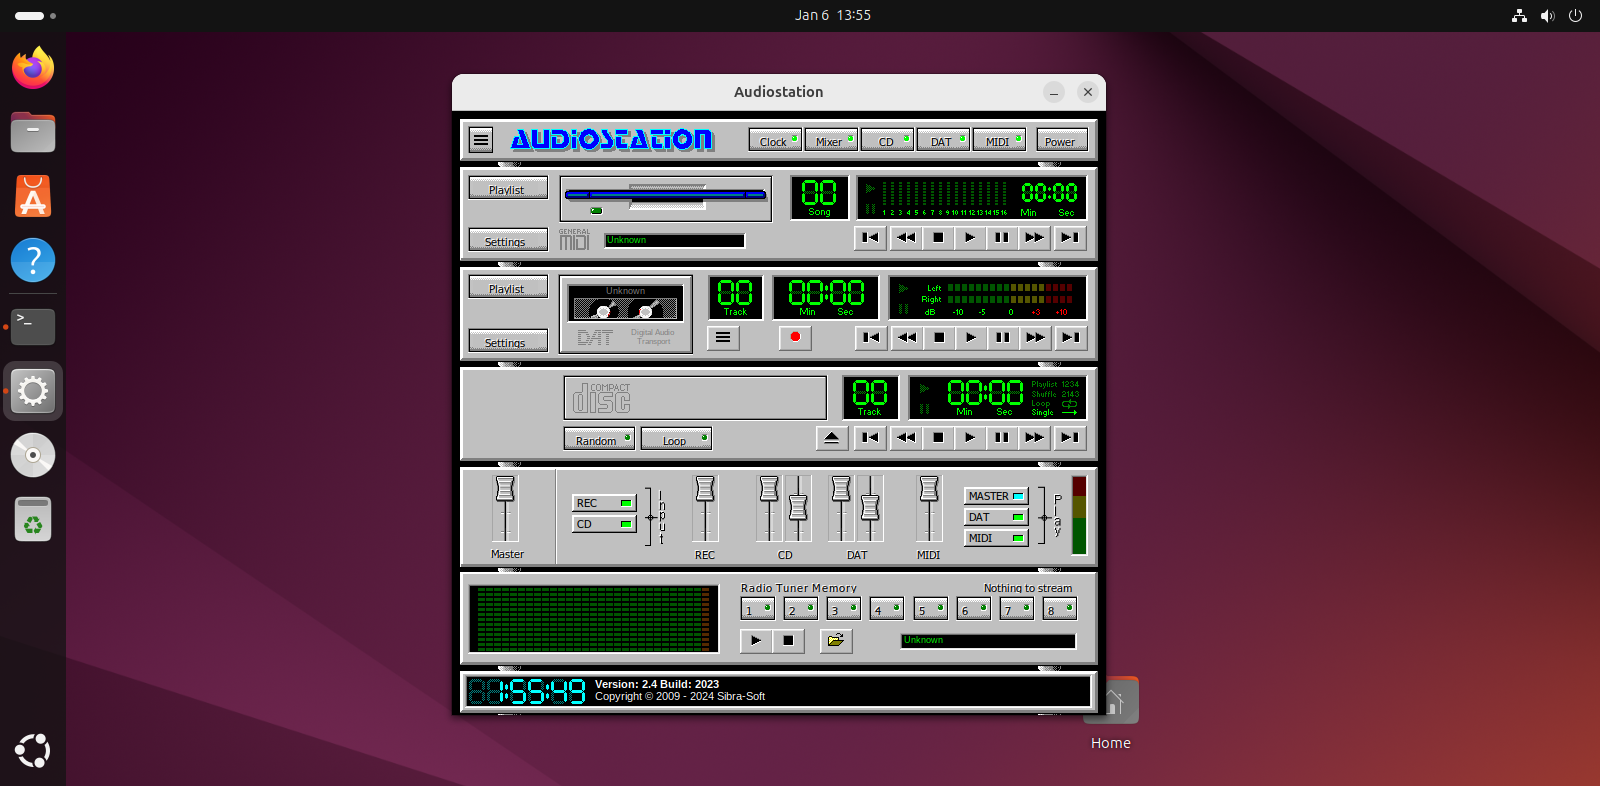Play the CD

(x=970, y=438)
